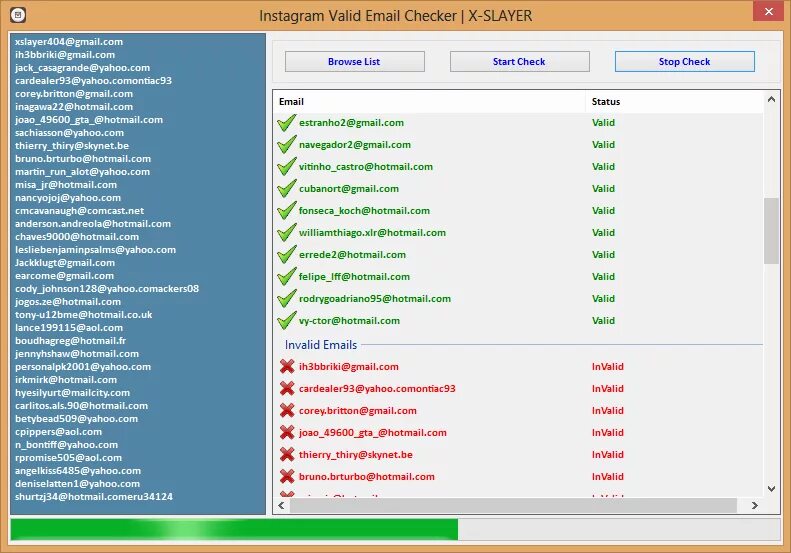Click red X icon for corey.britton@gmail.com

[287, 410]
